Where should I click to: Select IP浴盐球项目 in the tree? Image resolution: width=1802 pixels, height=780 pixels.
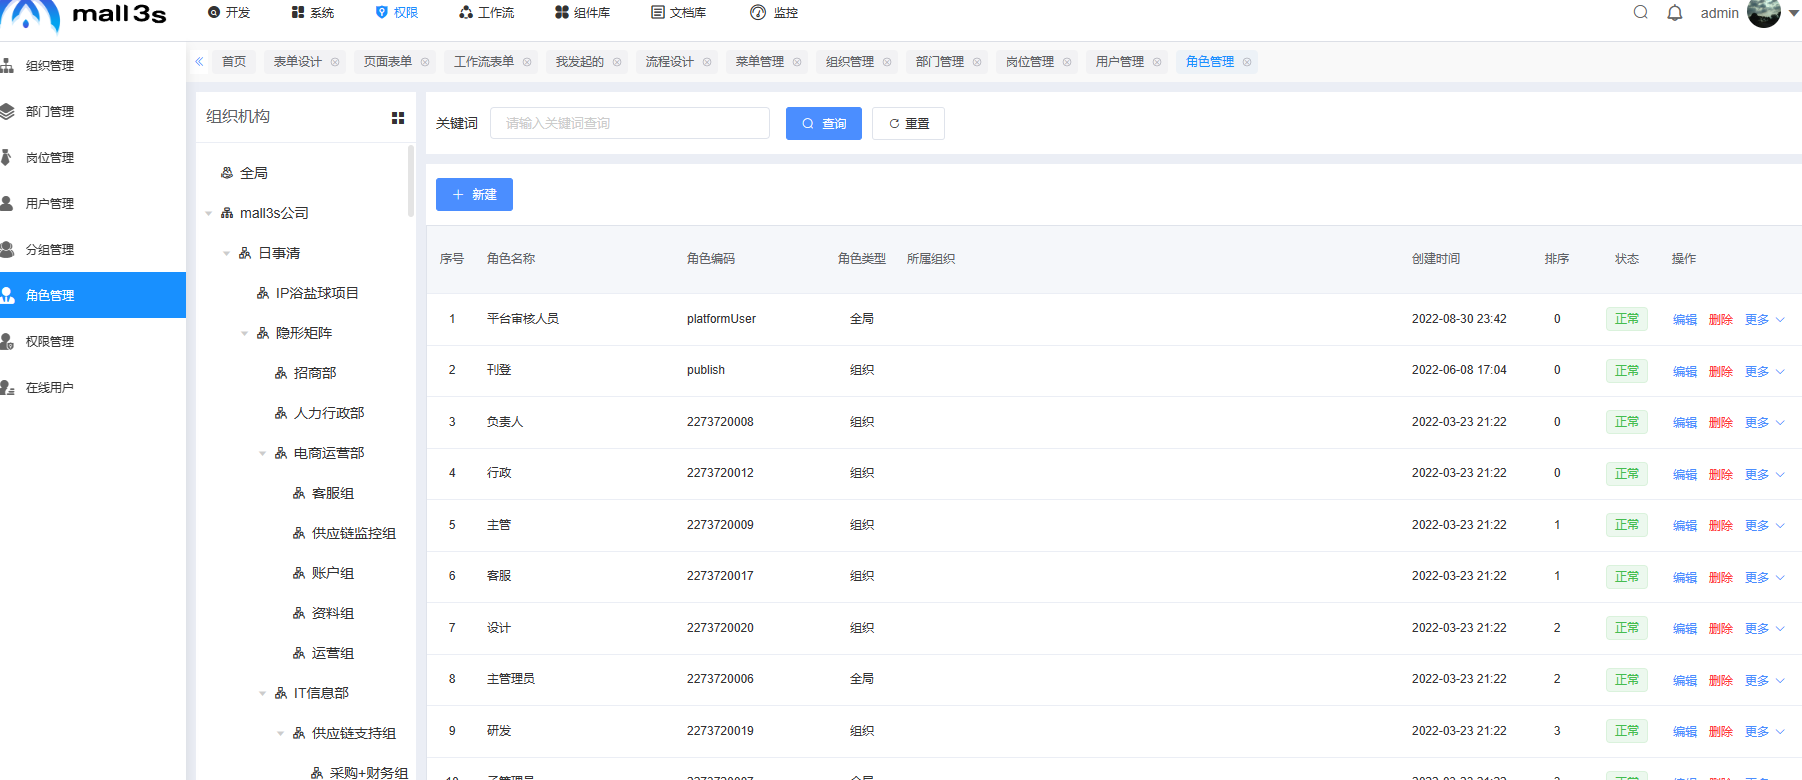(317, 293)
